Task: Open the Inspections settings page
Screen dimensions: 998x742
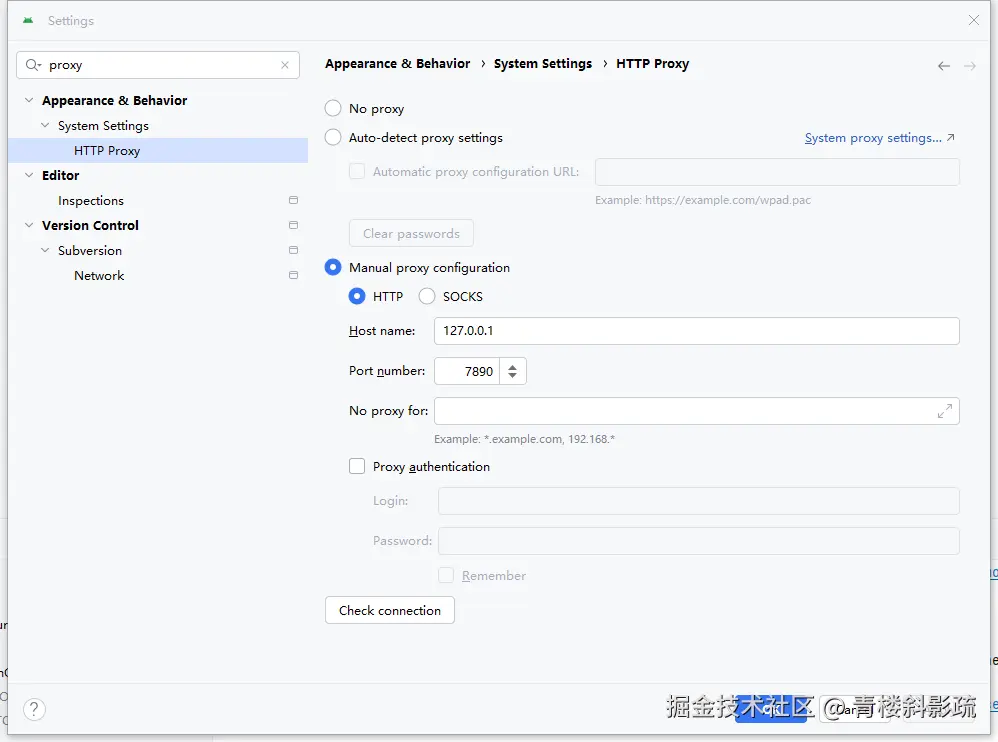Action: pyautogui.click(x=91, y=201)
